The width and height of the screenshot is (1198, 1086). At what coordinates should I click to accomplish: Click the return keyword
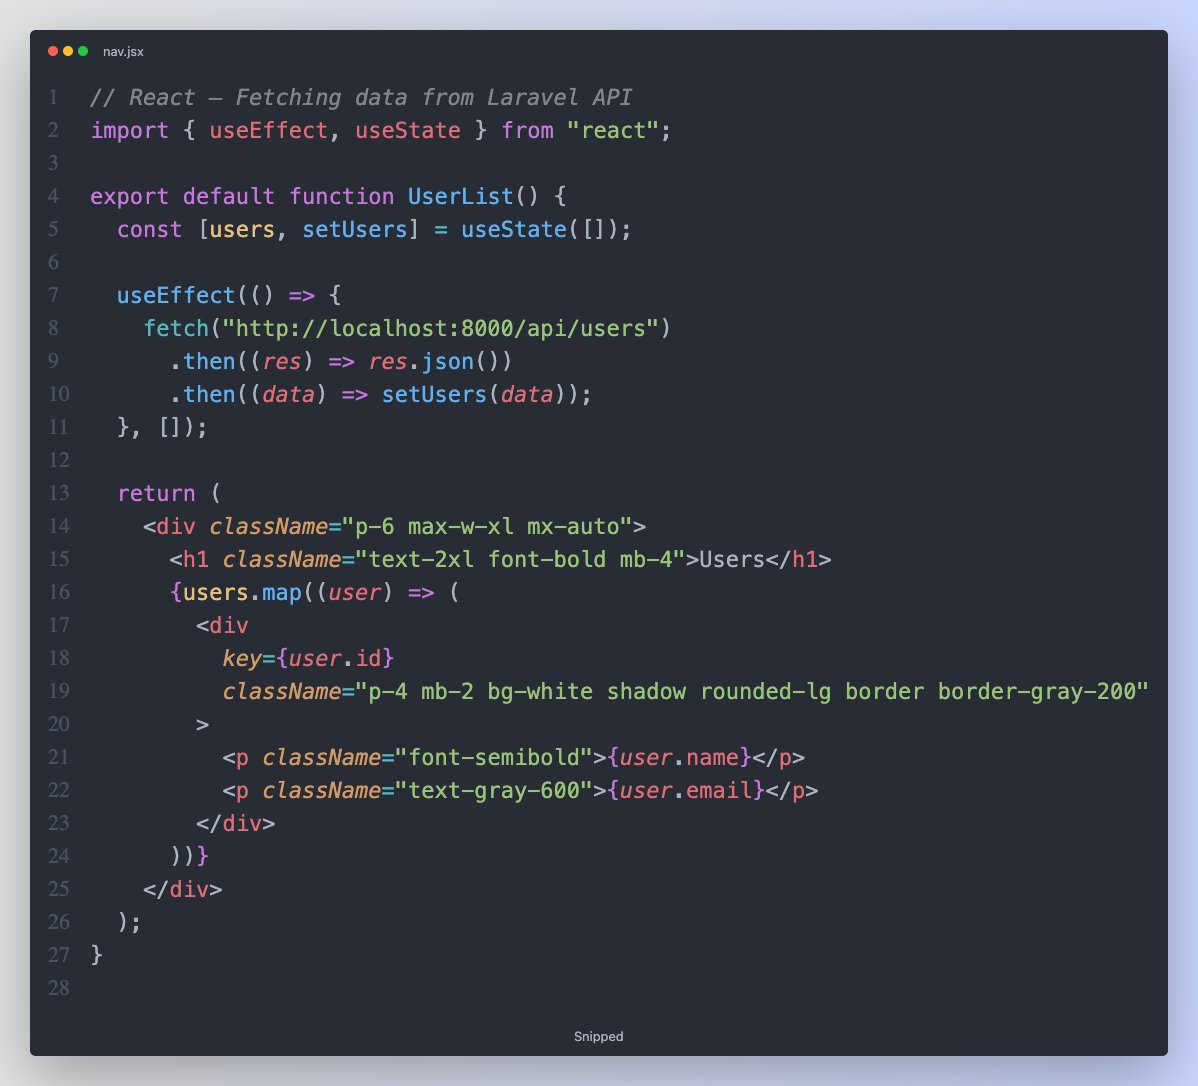tap(156, 493)
